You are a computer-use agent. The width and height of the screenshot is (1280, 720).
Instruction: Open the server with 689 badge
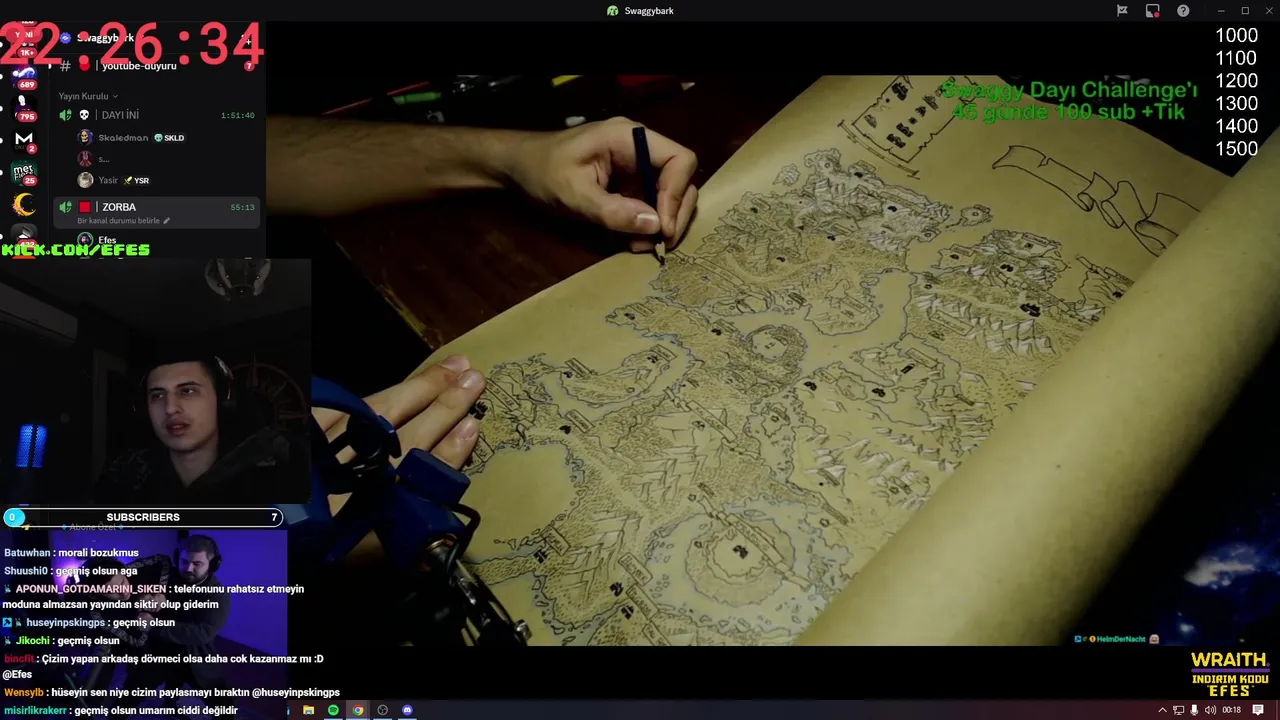pyautogui.click(x=24, y=77)
